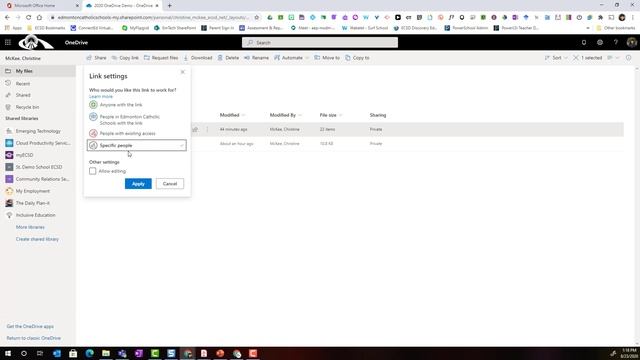This screenshot has width=640, height=360.
Task: Open the account profile picture
Action: [x=631, y=42]
